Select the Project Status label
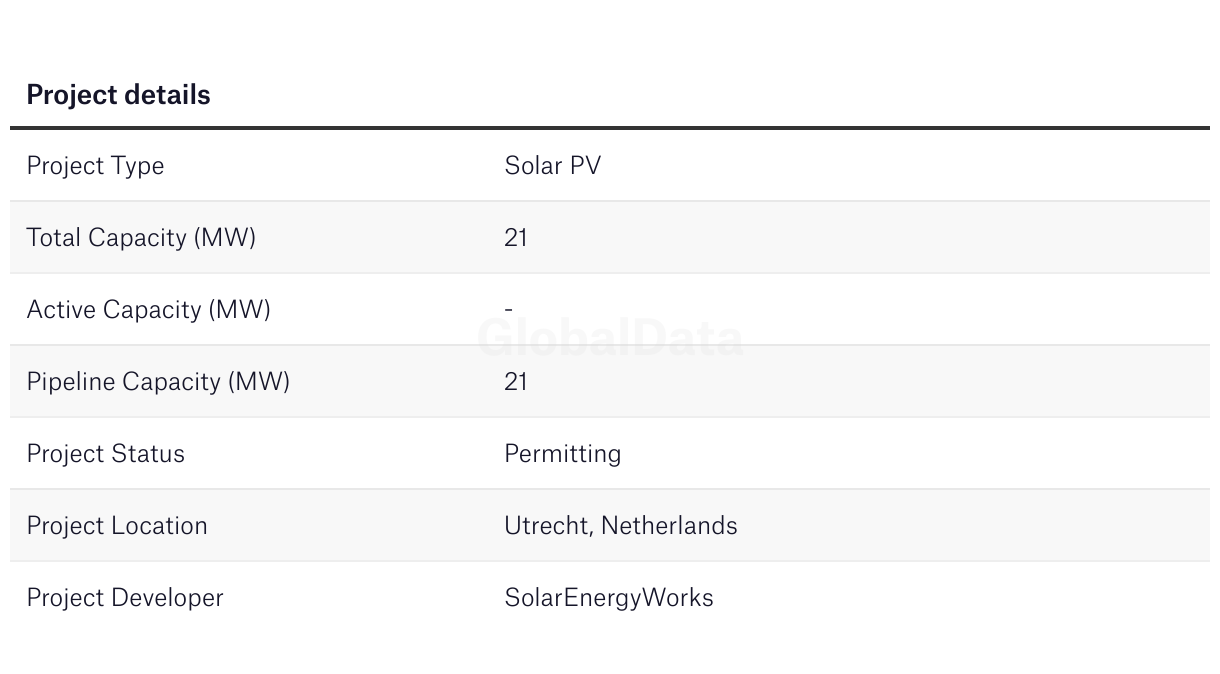1220x674 pixels. tap(106, 454)
